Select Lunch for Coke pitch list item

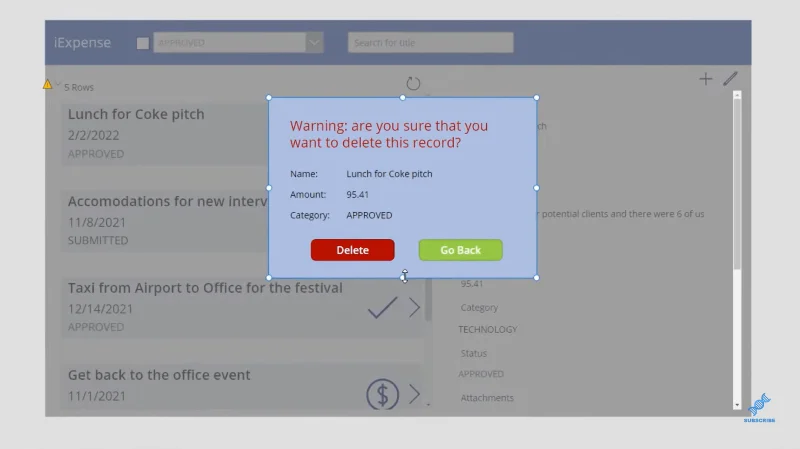coord(166,134)
